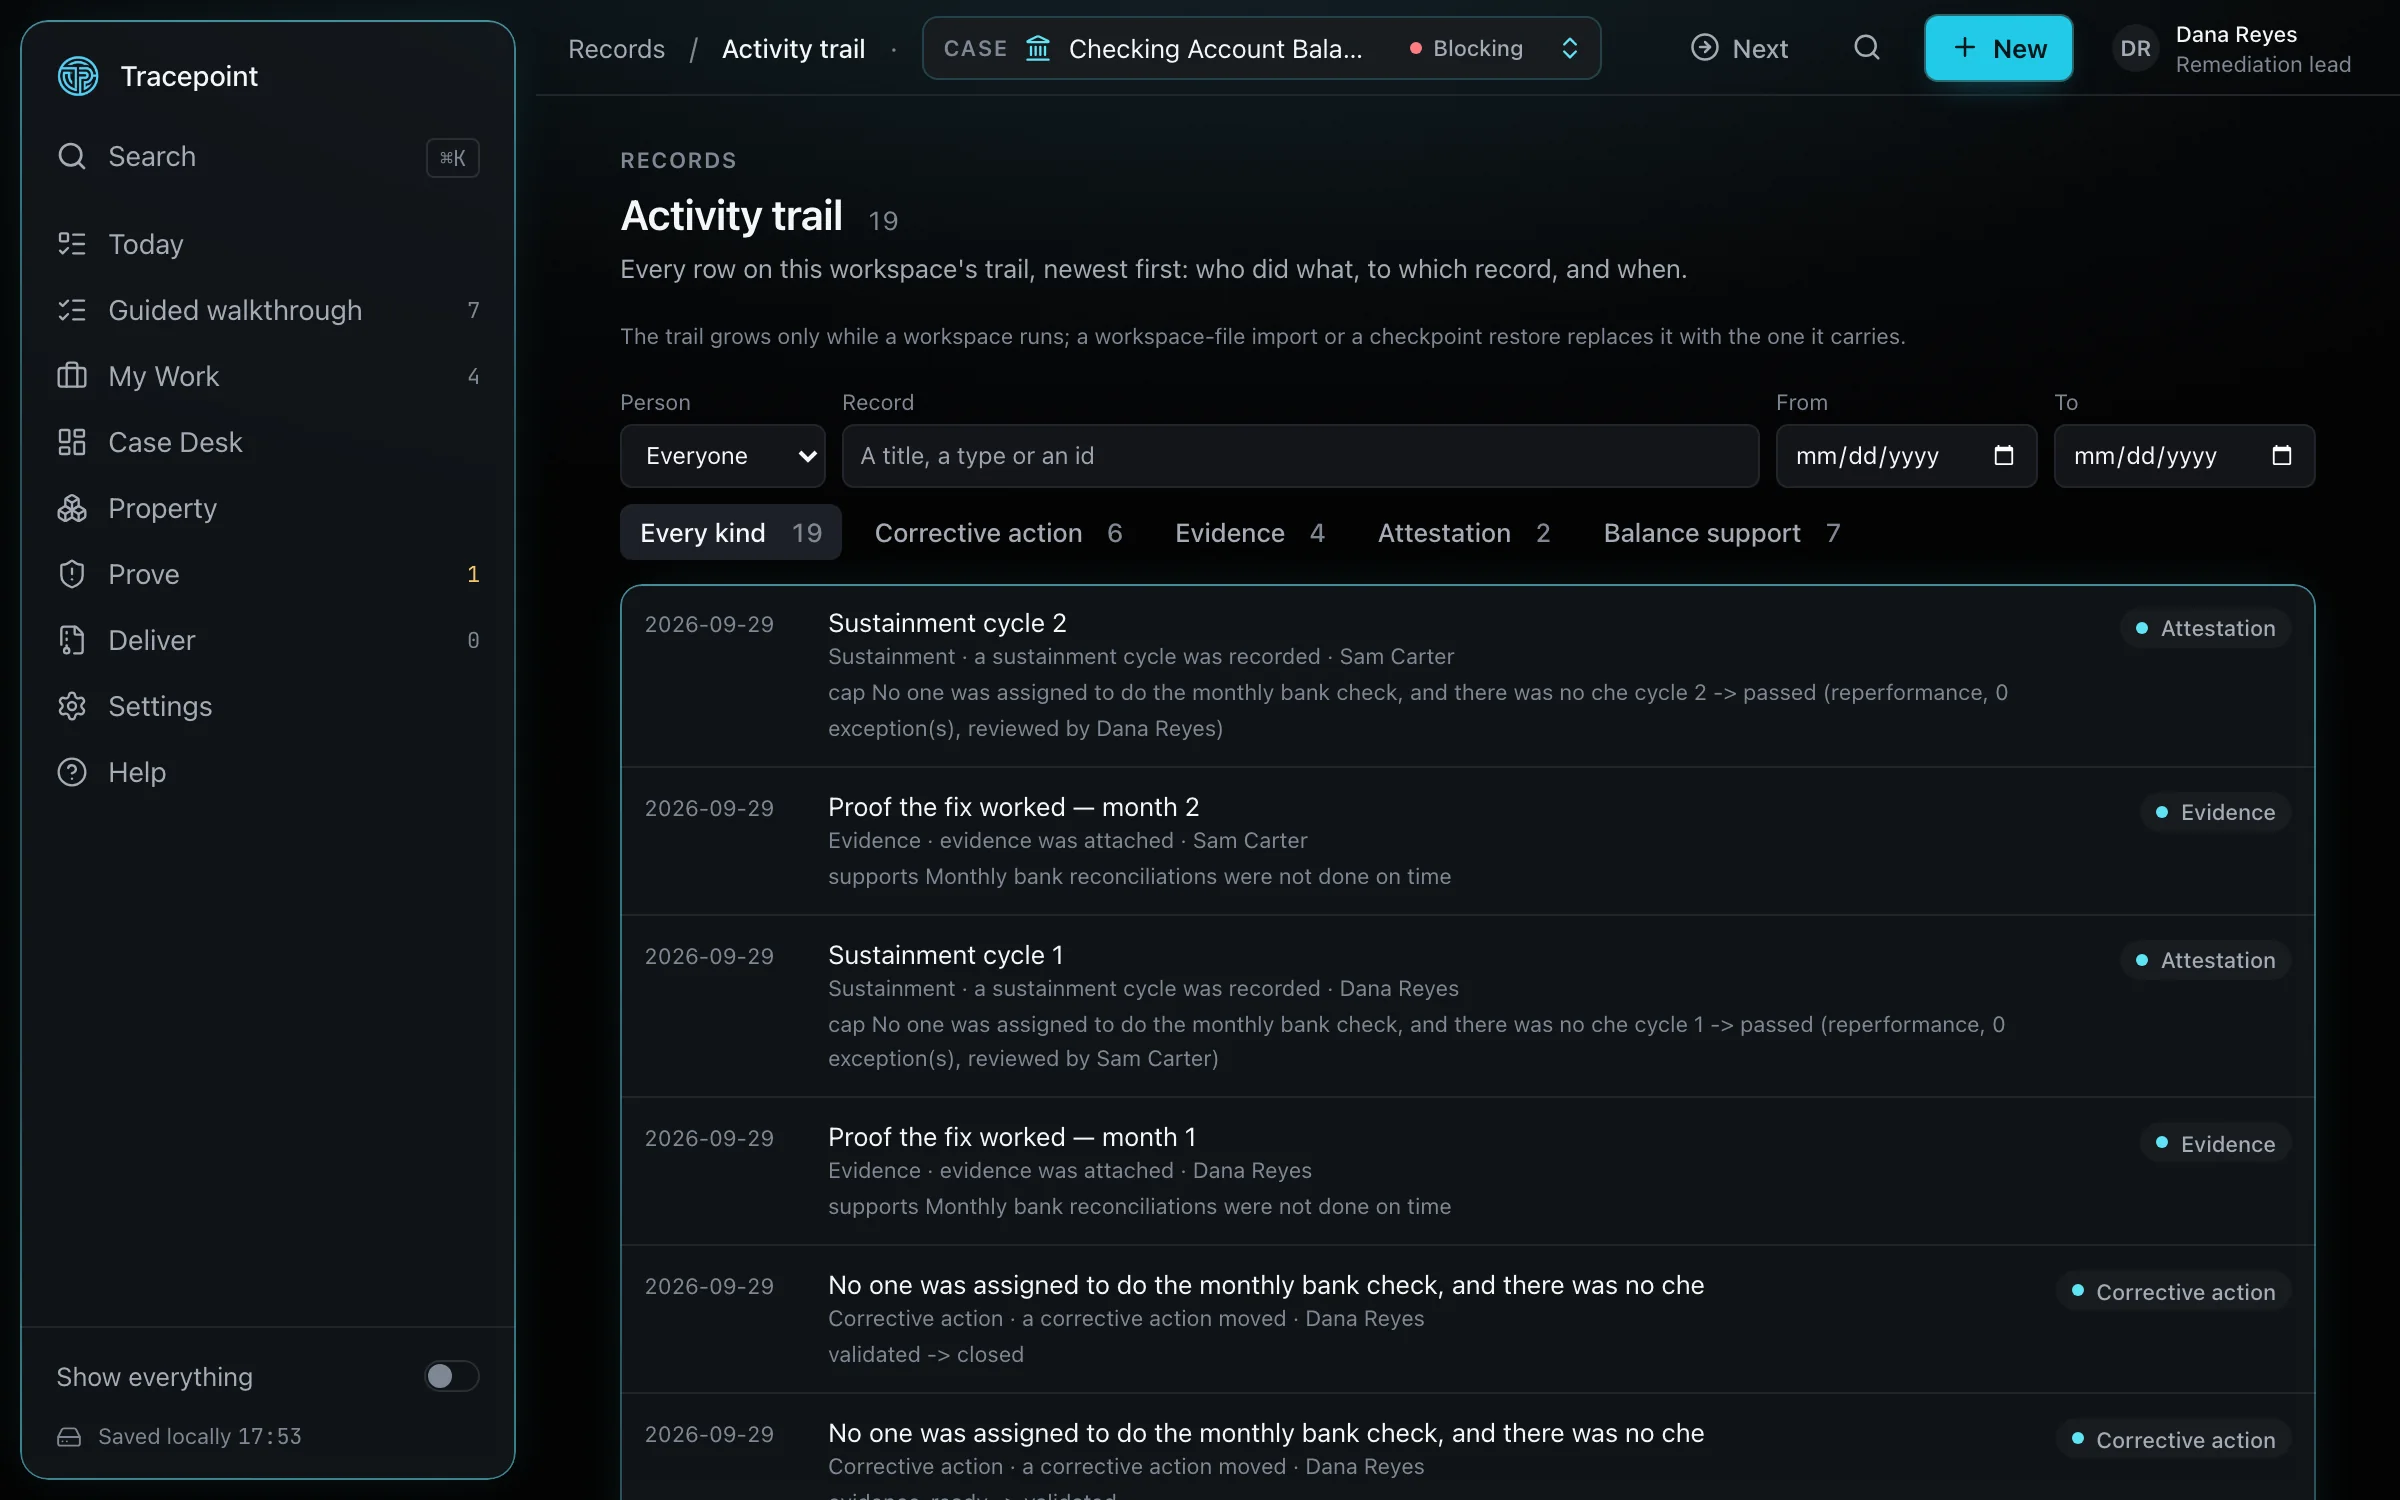Screen dimensions: 2400x1500
Task: Go to My Work
Action: click(268, 376)
